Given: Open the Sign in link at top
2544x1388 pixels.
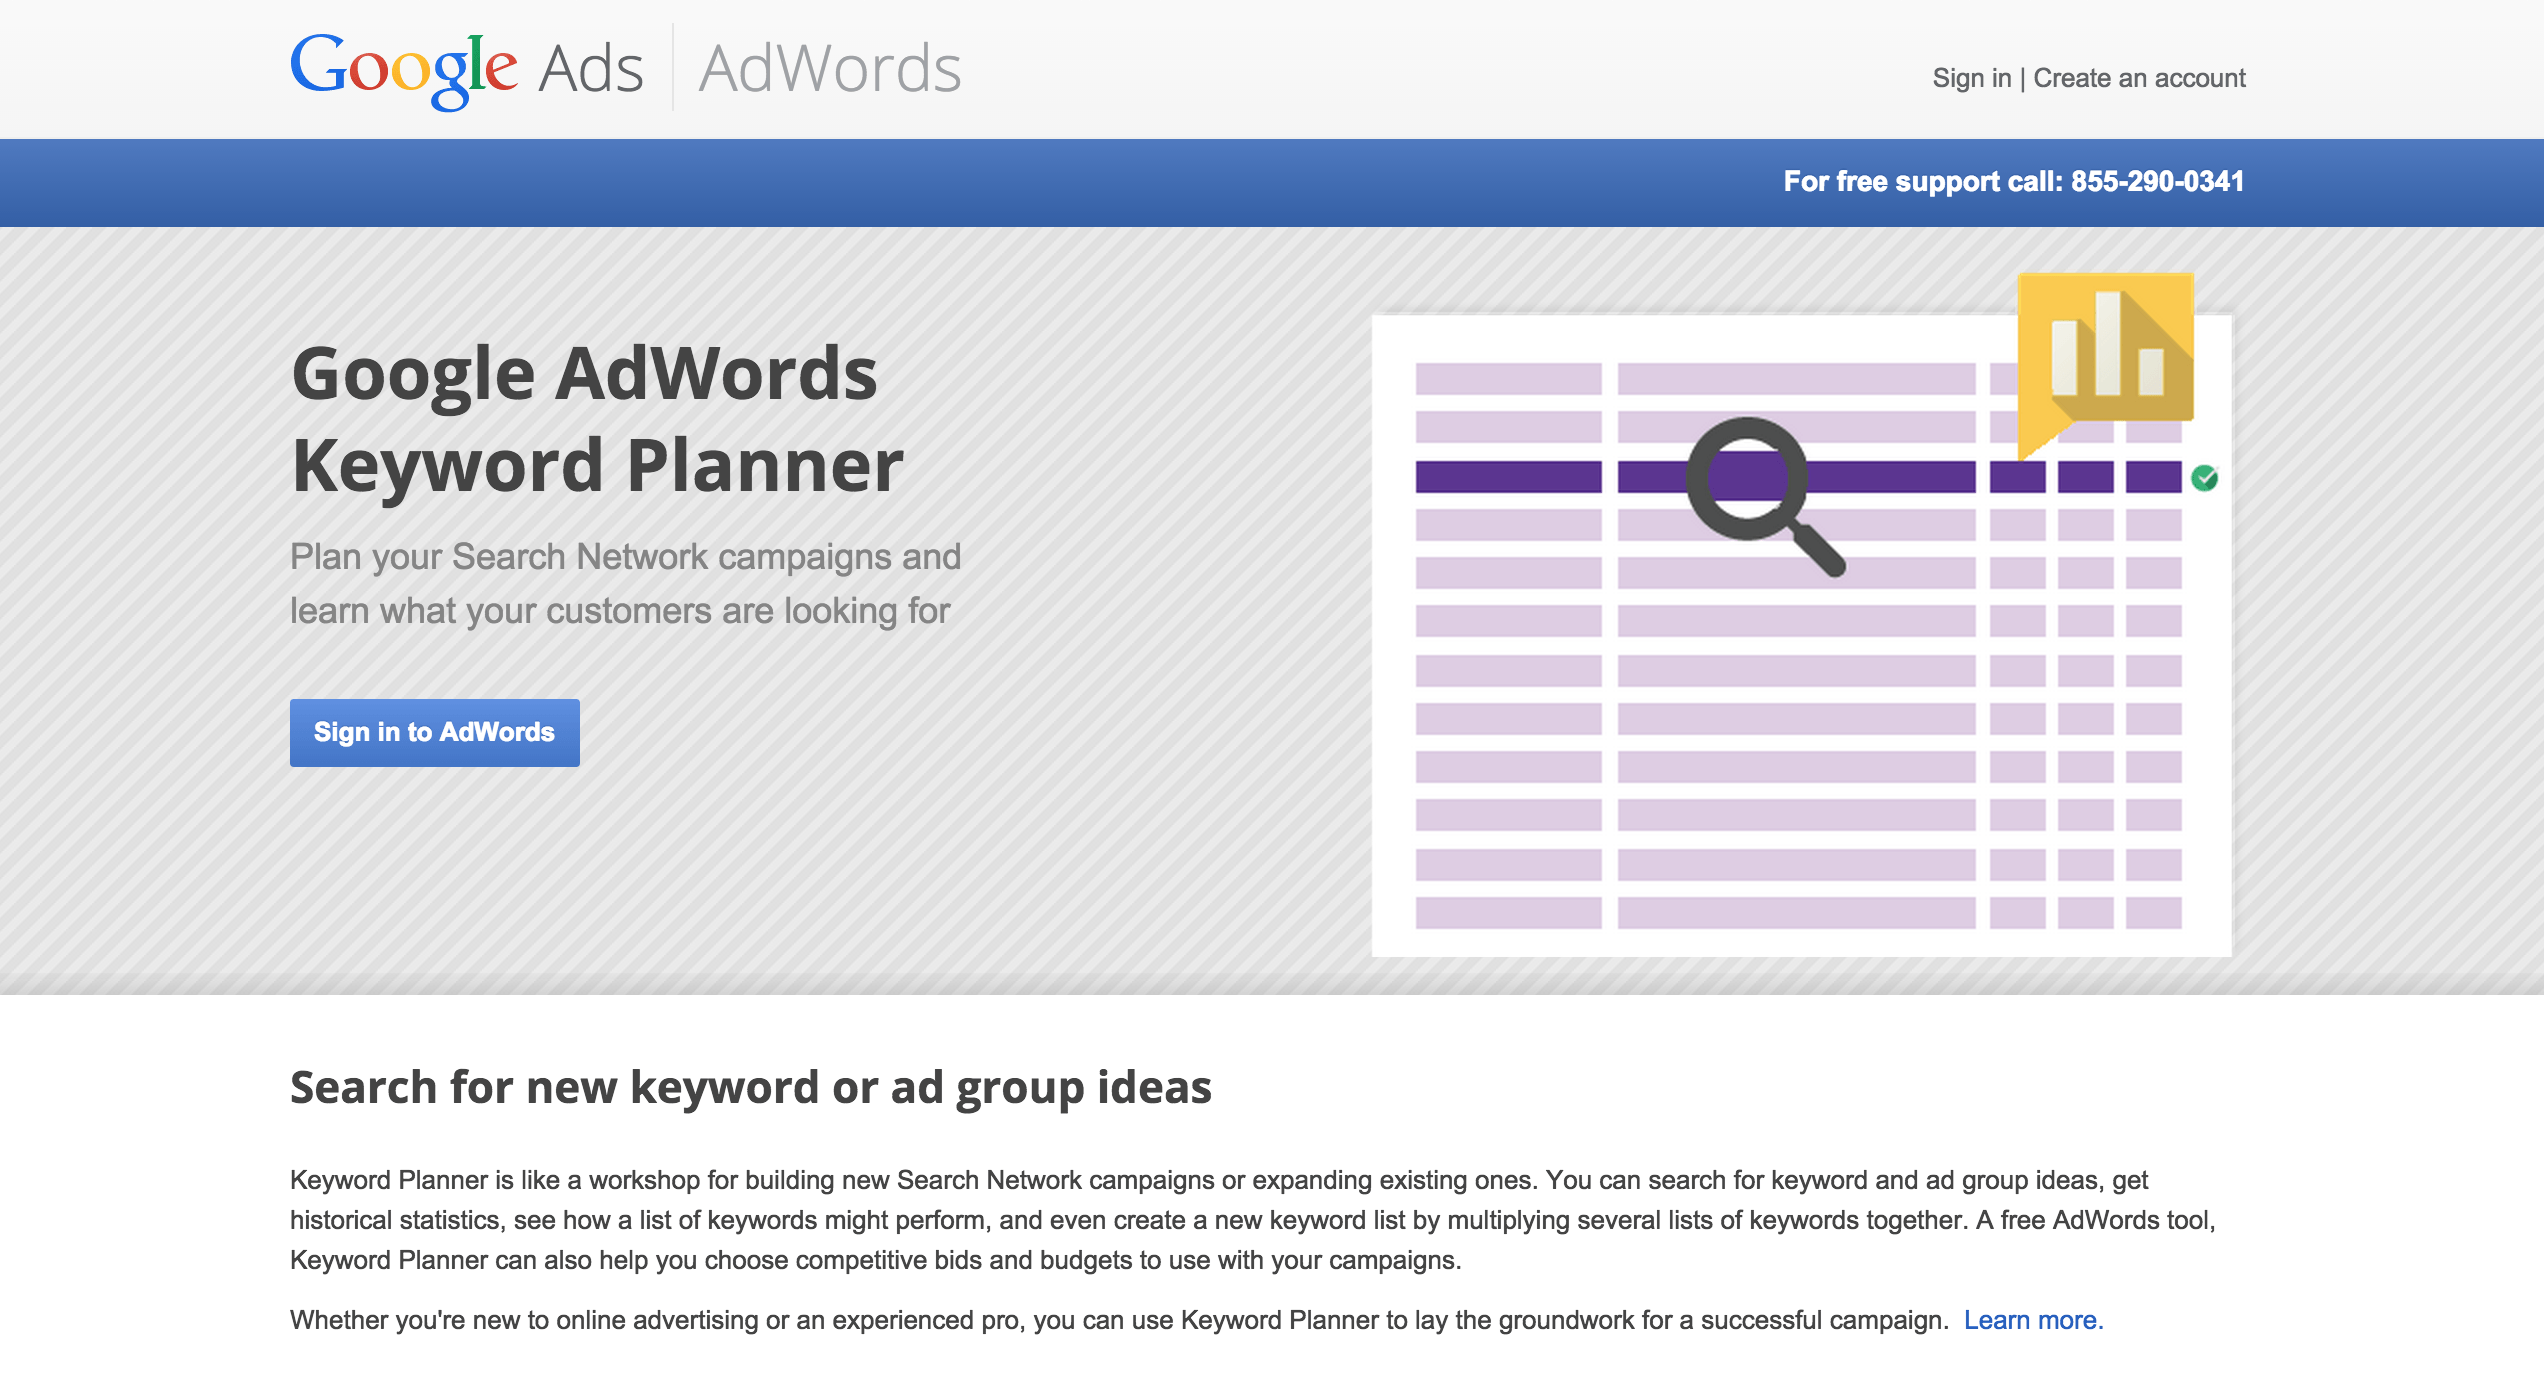Looking at the screenshot, I should coord(1971,78).
